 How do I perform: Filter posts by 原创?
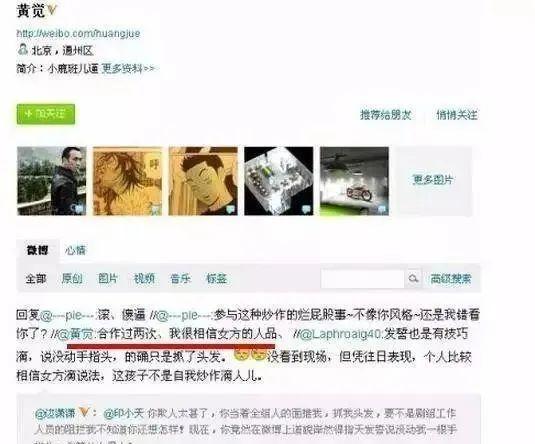tap(72, 278)
